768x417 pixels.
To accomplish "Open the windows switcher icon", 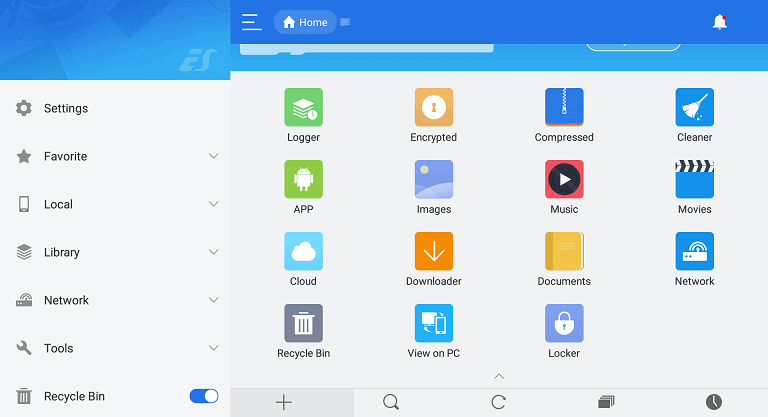I will coord(606,402).
